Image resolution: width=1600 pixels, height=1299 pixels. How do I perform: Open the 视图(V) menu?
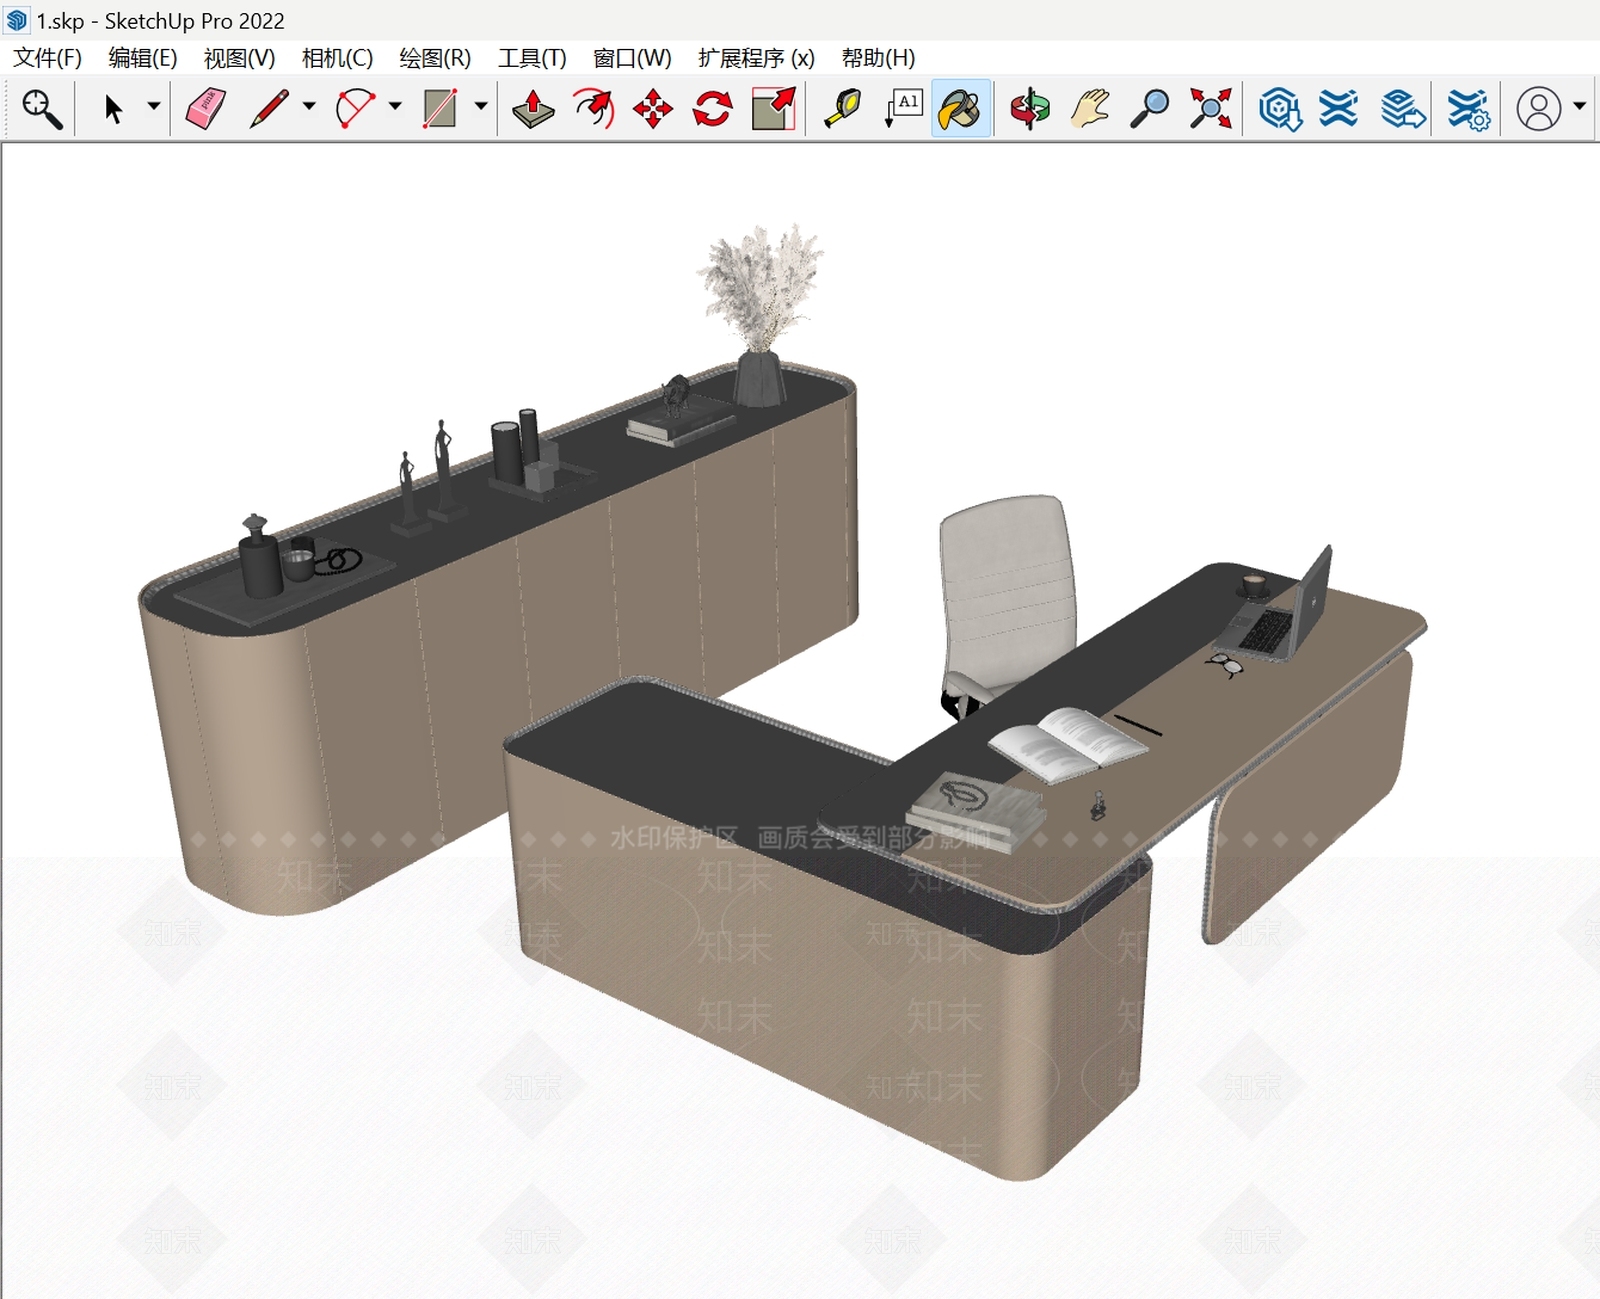coord(239,58)
